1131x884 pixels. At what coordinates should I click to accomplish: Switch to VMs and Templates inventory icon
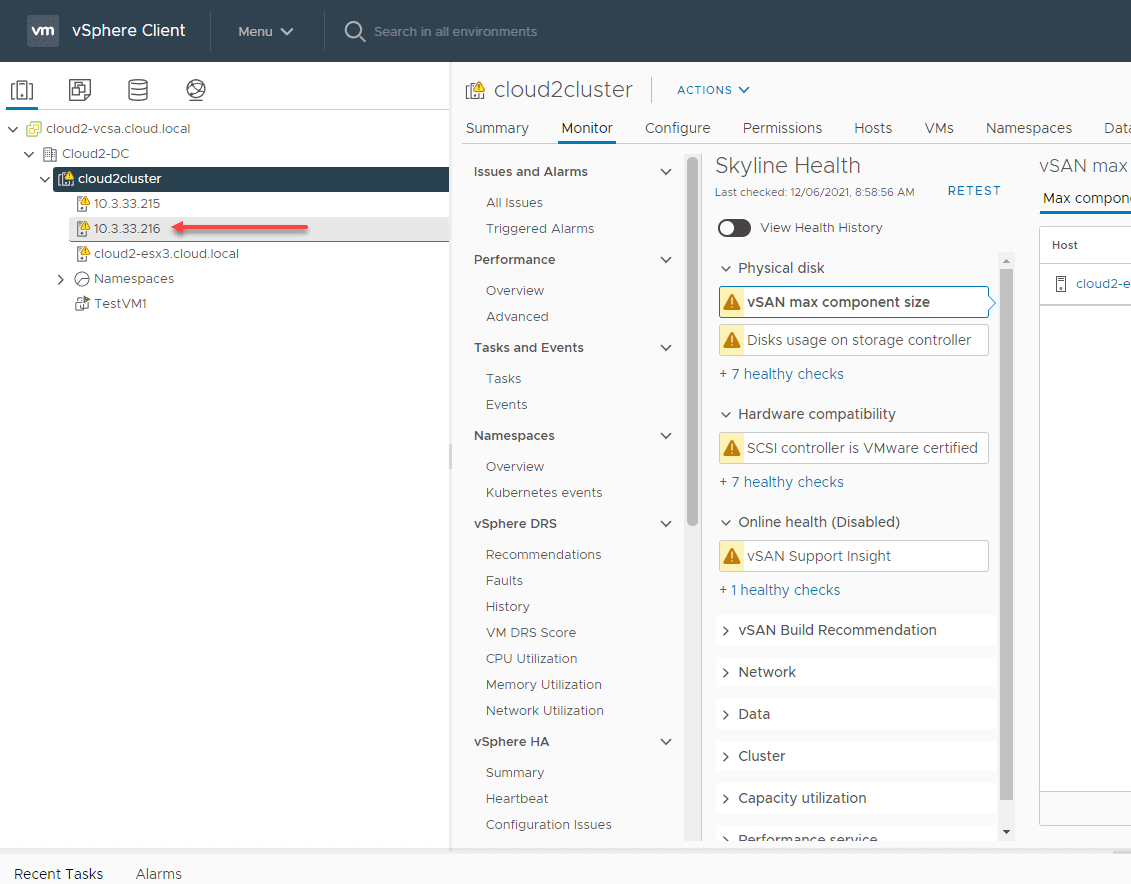pos(80,90)
